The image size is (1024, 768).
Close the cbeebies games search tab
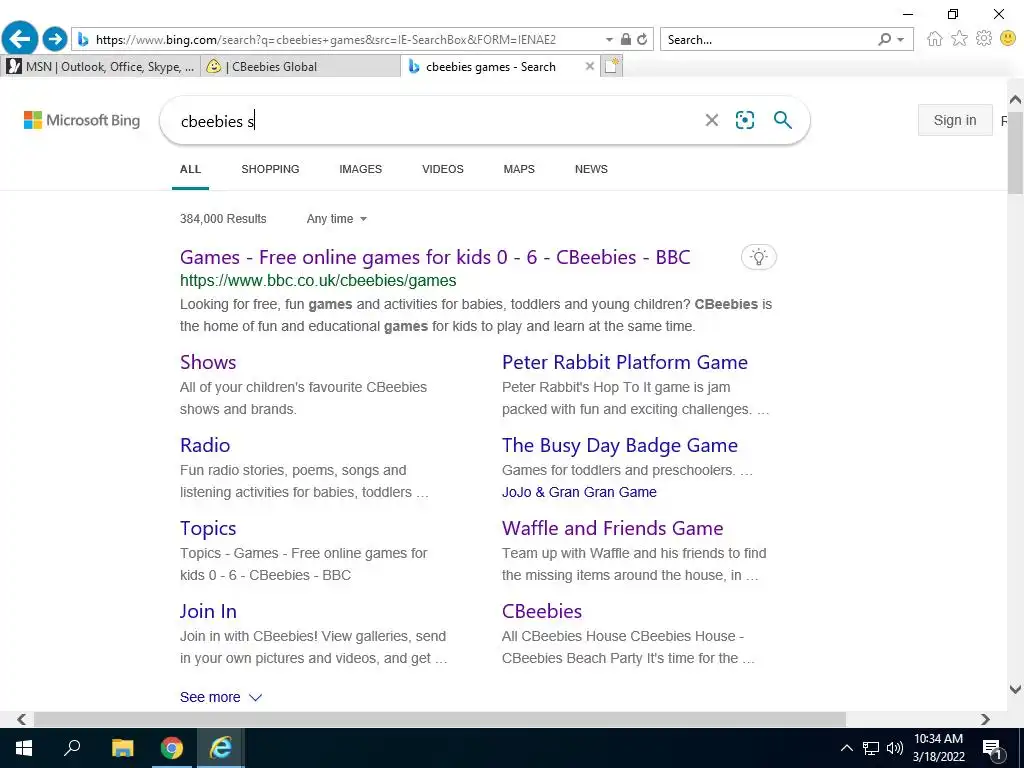590,66
